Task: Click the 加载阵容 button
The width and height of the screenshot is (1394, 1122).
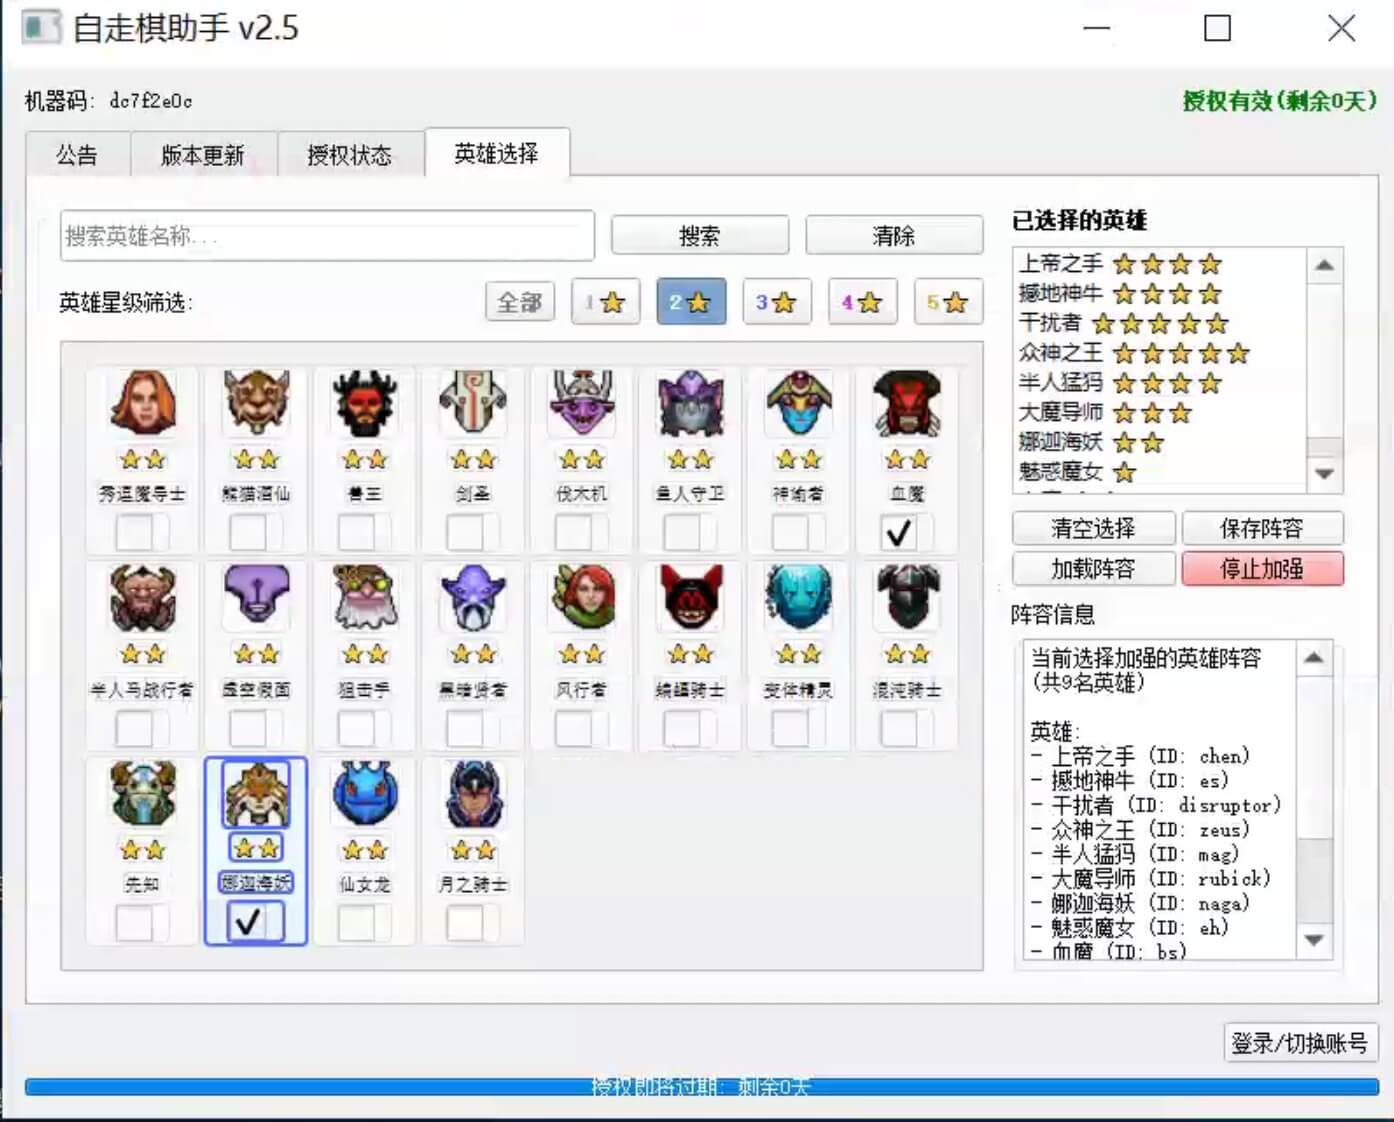Action: (1094, 569)
